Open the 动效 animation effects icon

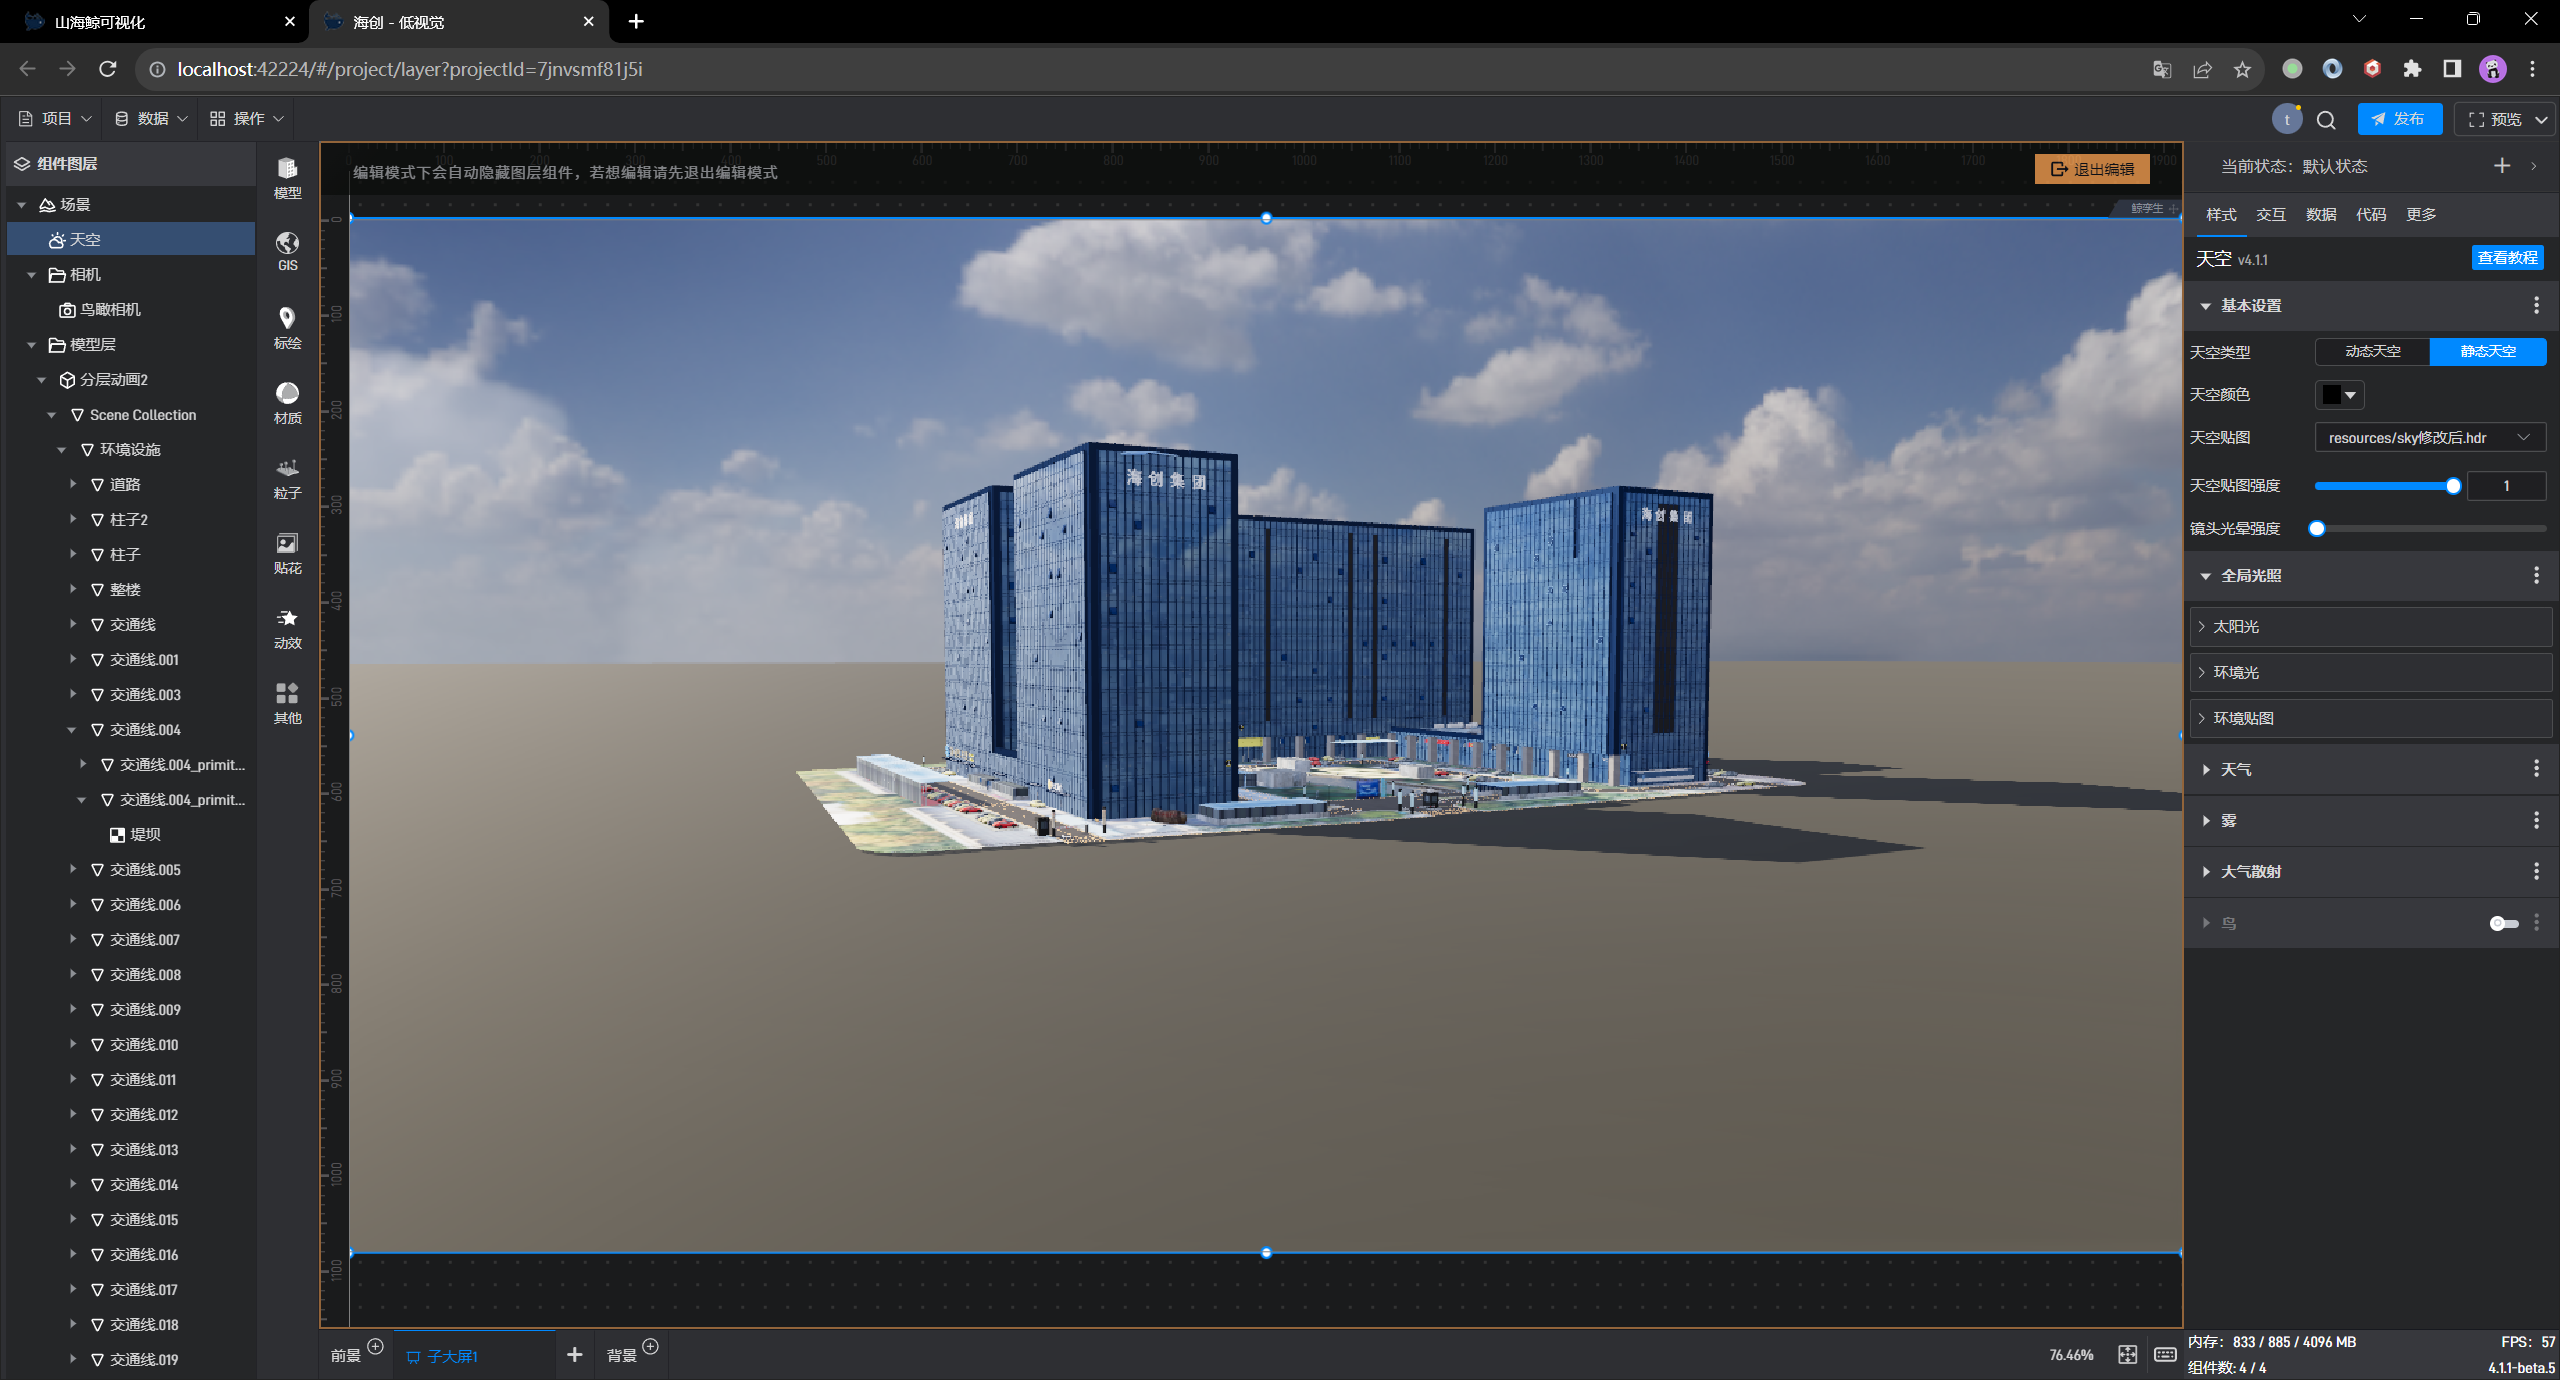point(287,627)
